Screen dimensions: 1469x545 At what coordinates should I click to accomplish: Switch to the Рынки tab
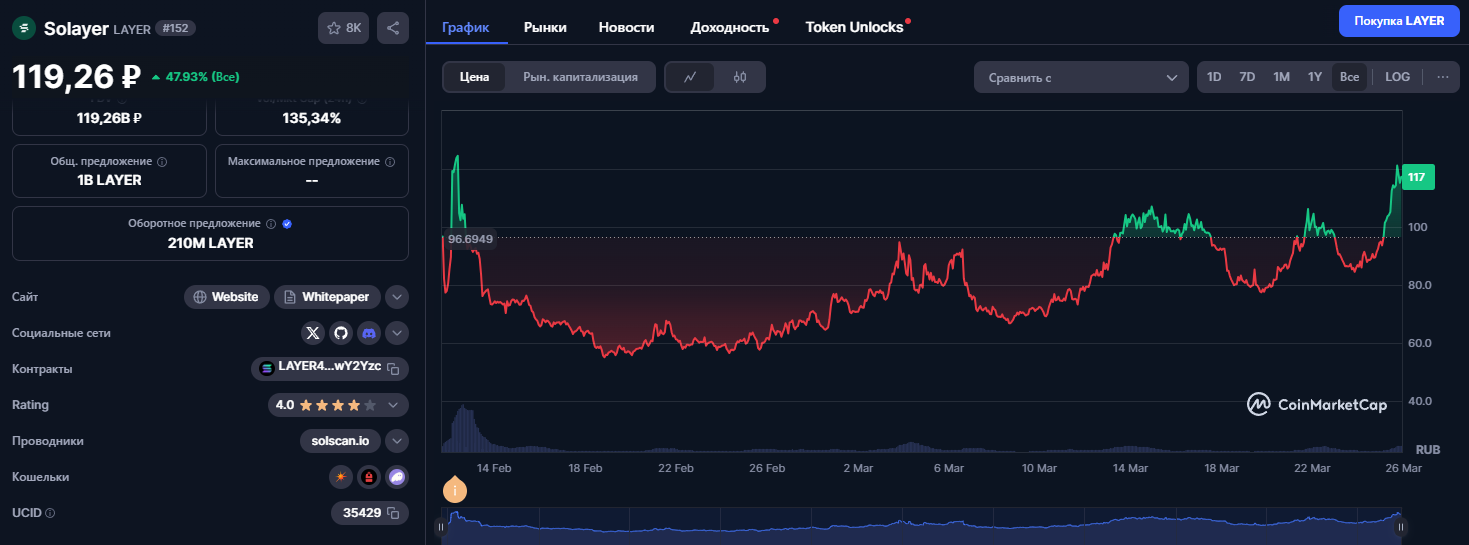point(545,27)
